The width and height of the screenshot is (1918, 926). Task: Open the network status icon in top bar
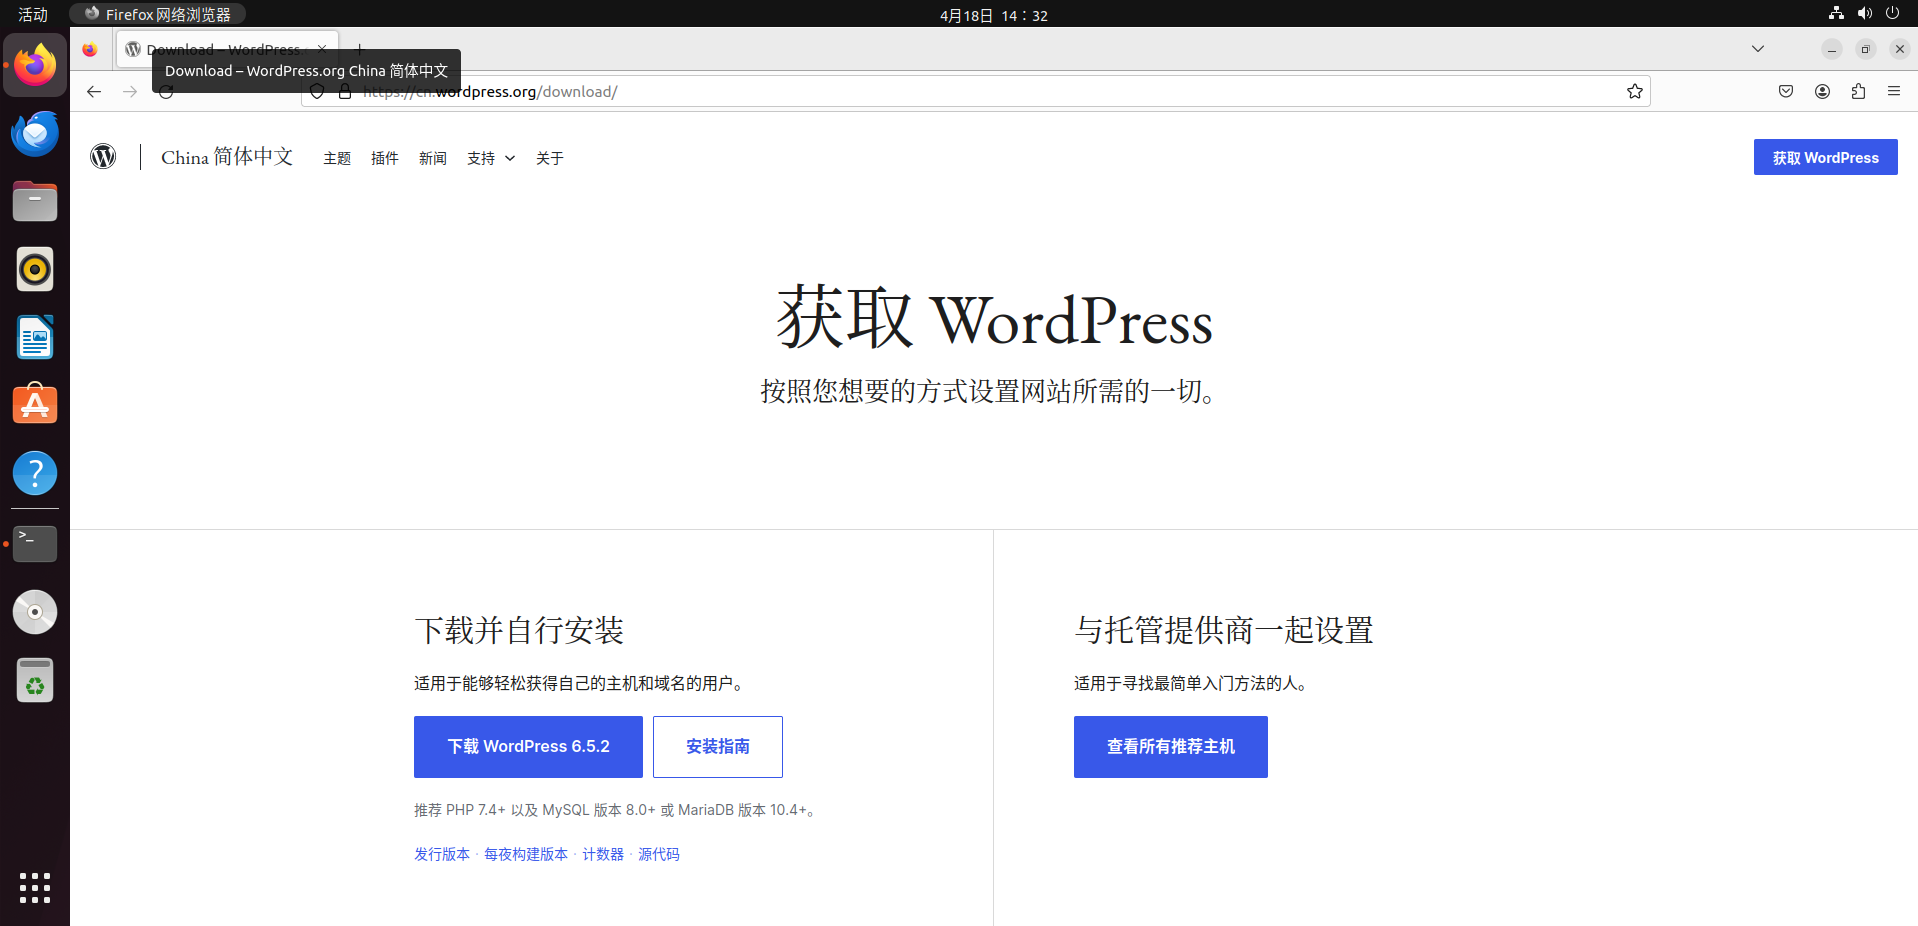(x=1836, y=14)
